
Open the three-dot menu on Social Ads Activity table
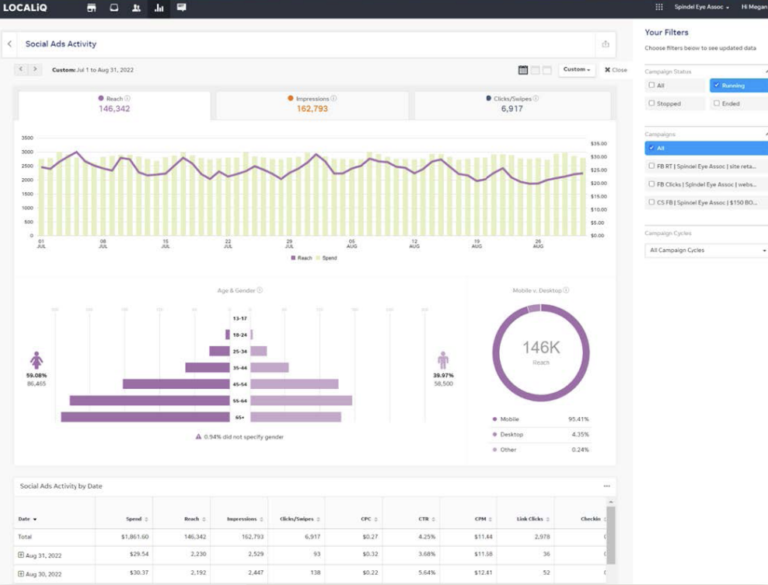pos(606,486)
